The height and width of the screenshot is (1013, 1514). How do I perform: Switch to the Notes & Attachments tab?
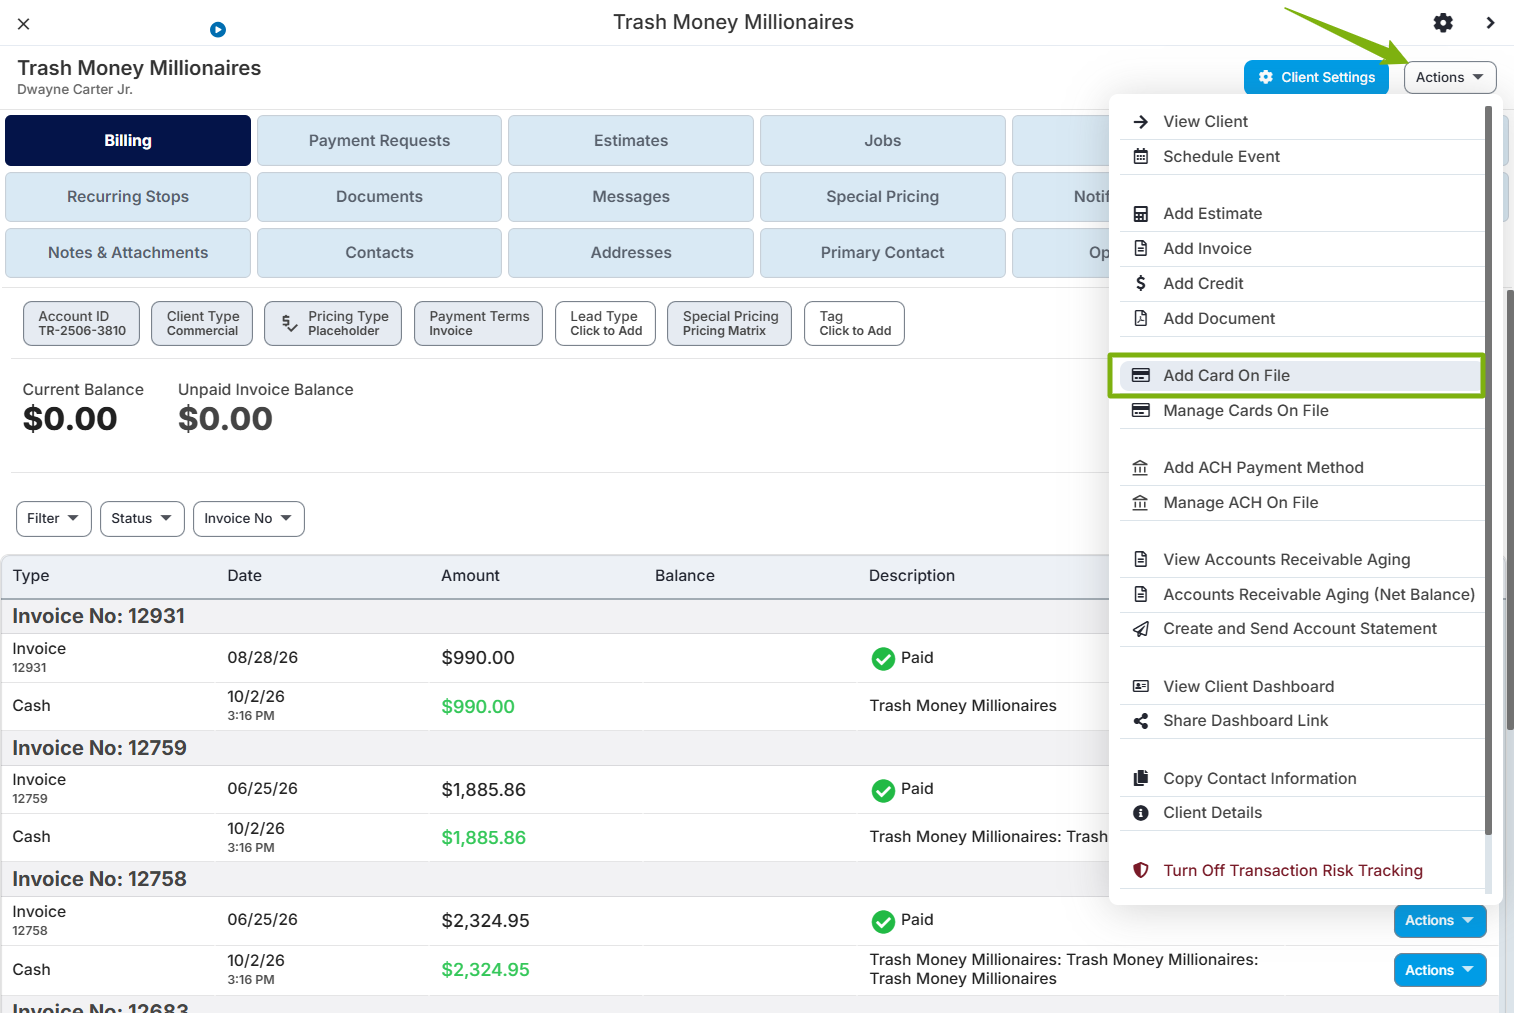[x=128, y=253]
